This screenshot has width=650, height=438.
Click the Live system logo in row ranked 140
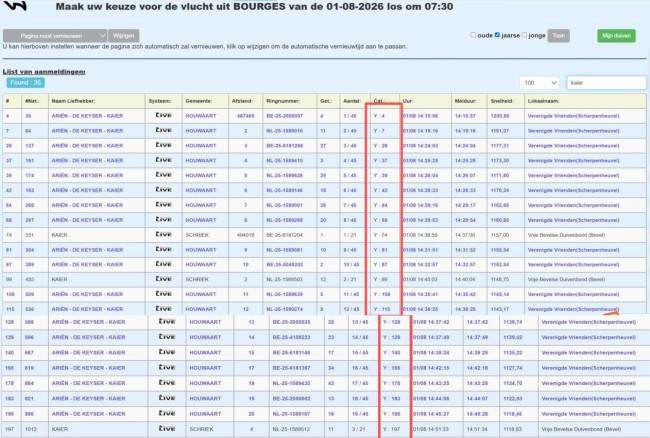point(167,352)
